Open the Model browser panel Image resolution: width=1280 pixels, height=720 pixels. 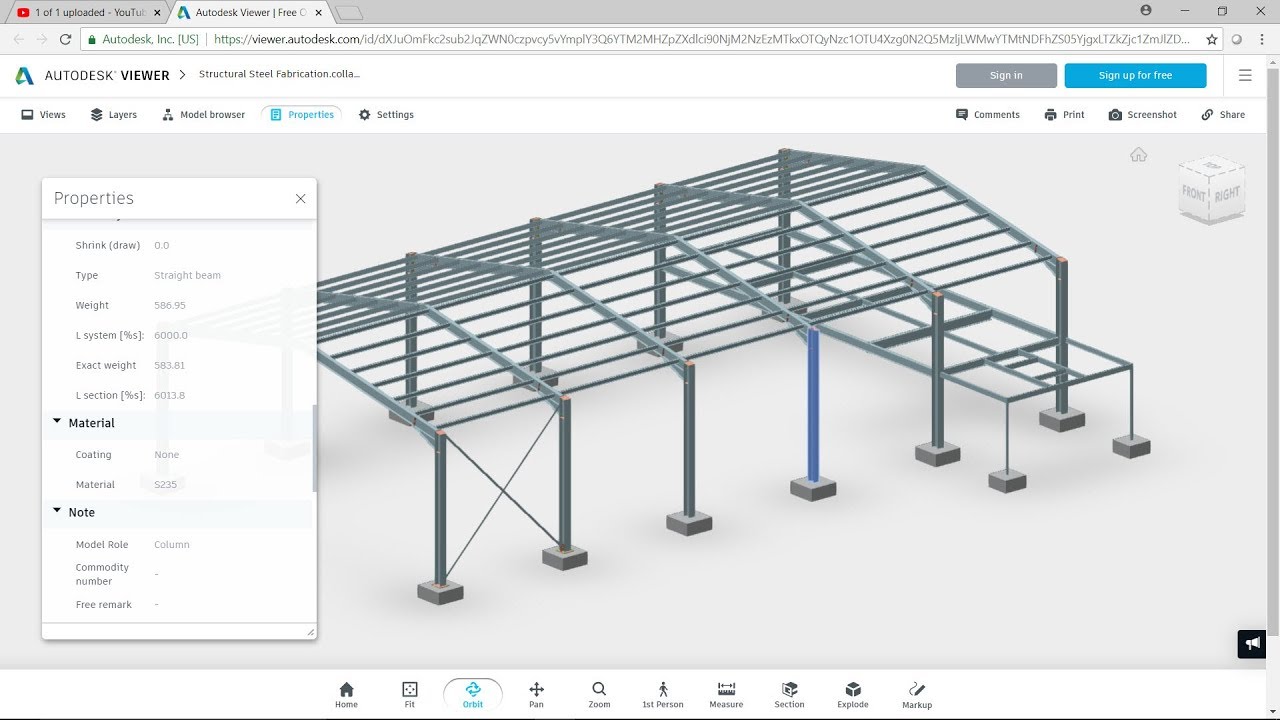point(203,114)
